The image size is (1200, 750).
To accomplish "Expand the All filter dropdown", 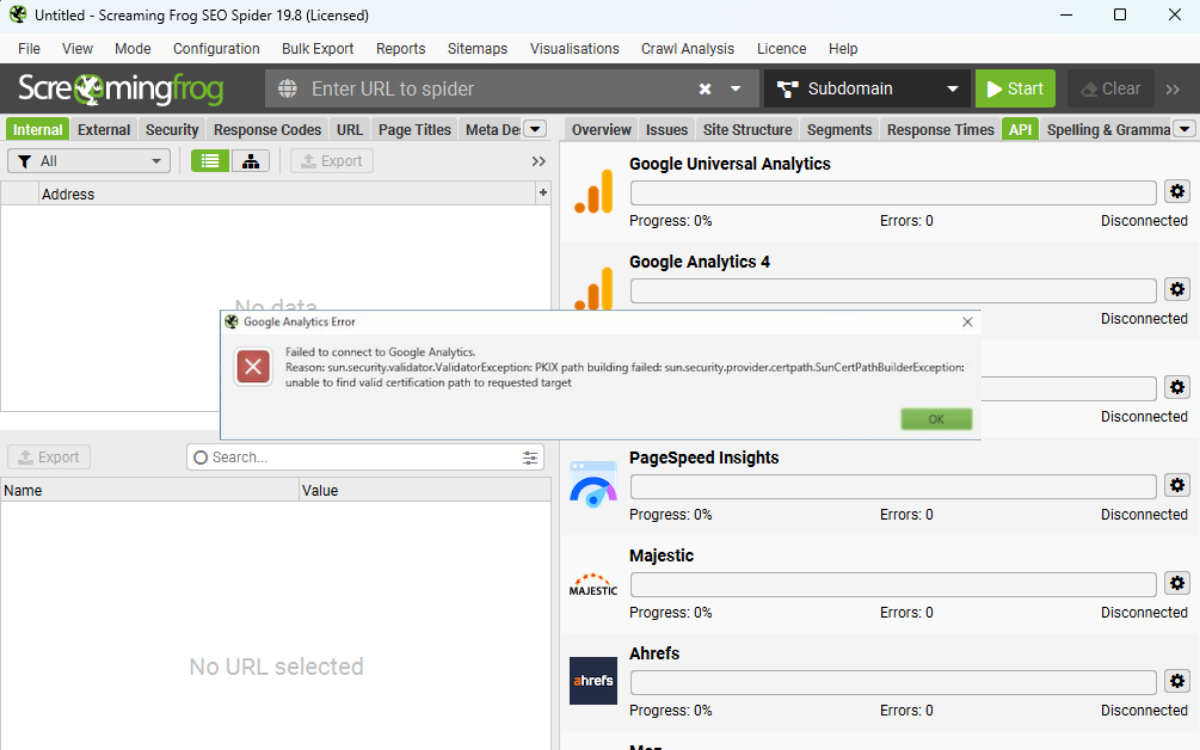I will click(89, 161).
